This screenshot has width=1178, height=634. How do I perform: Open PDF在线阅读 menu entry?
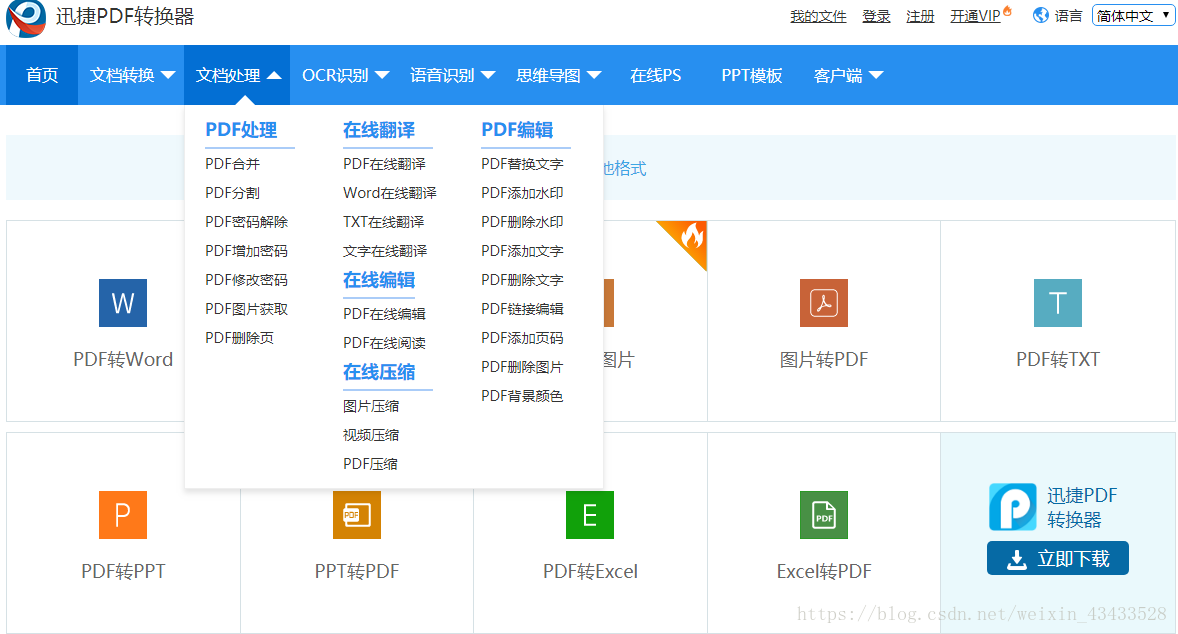(385, 343)
